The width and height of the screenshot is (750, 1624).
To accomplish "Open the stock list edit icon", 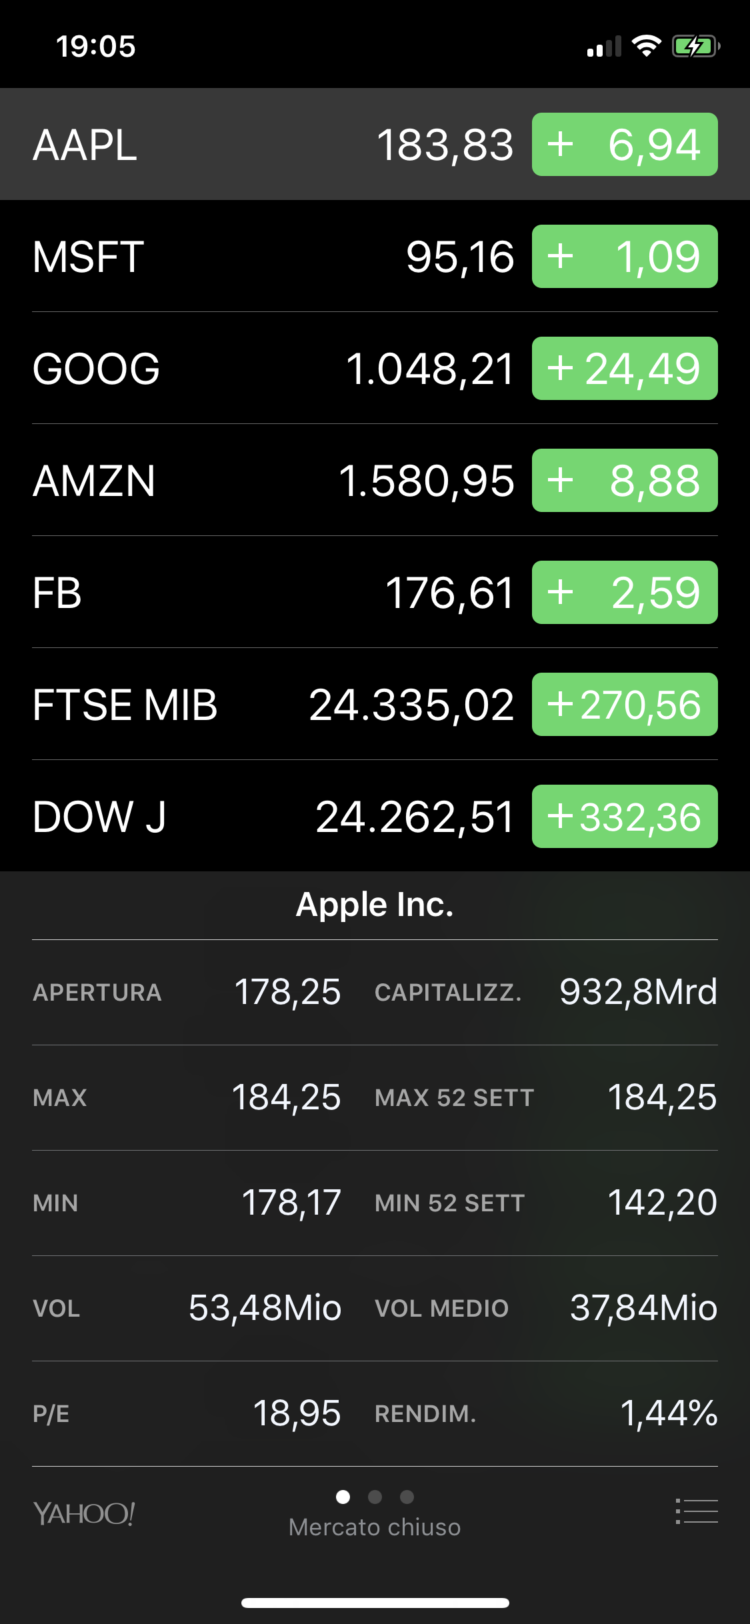I will 696,1511.
